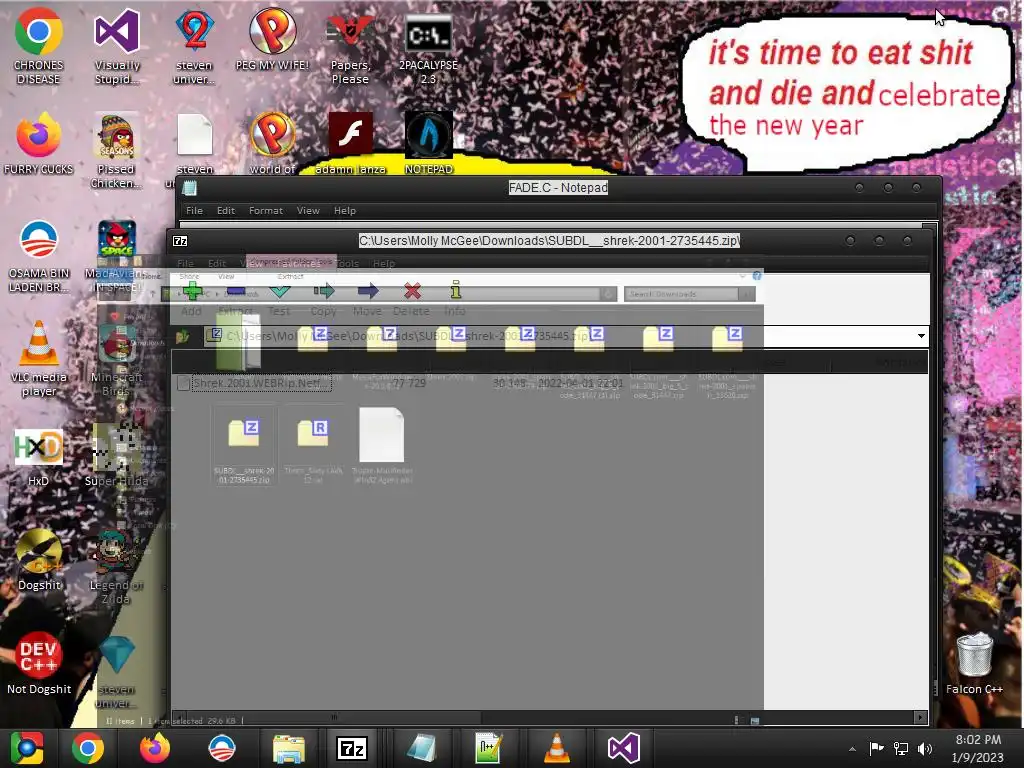
Task: Open Dogshit desktop shortcut
Action: click(39, 560)
